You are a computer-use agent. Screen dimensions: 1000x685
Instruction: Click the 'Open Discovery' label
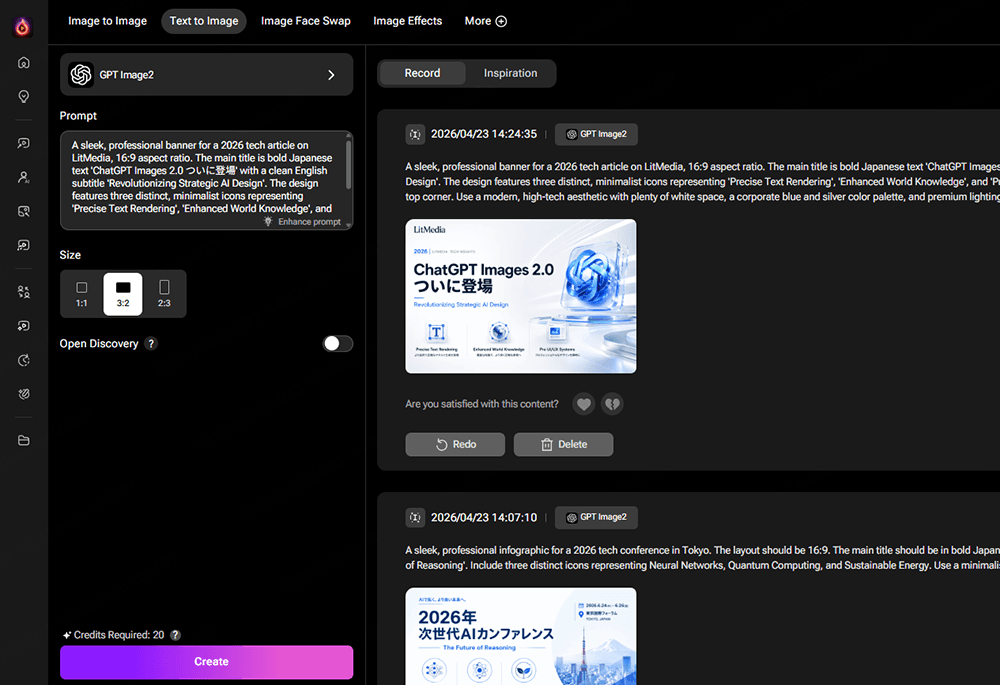(99, 344)
